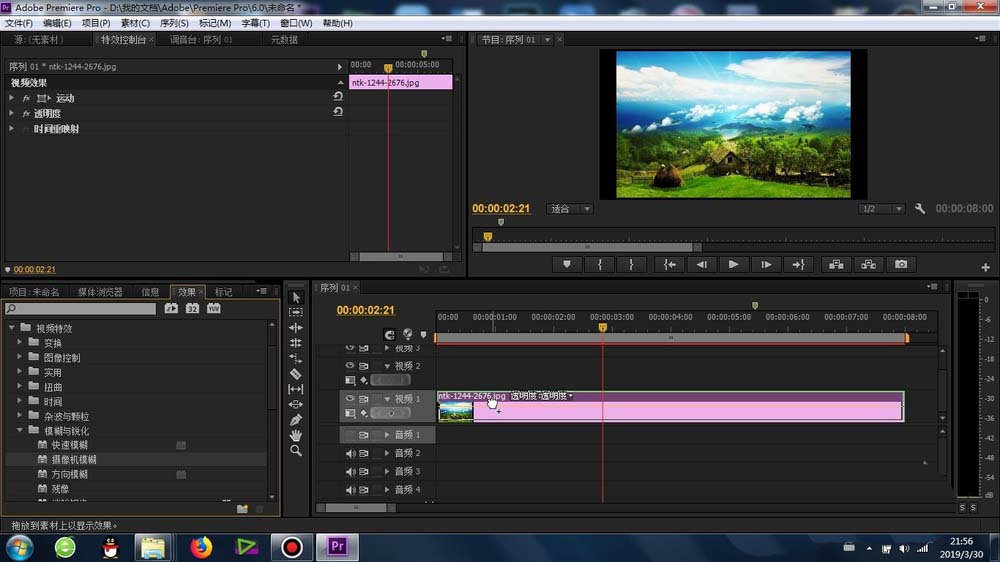Select the Zoom magnifier tool

[x=296, y=451]
